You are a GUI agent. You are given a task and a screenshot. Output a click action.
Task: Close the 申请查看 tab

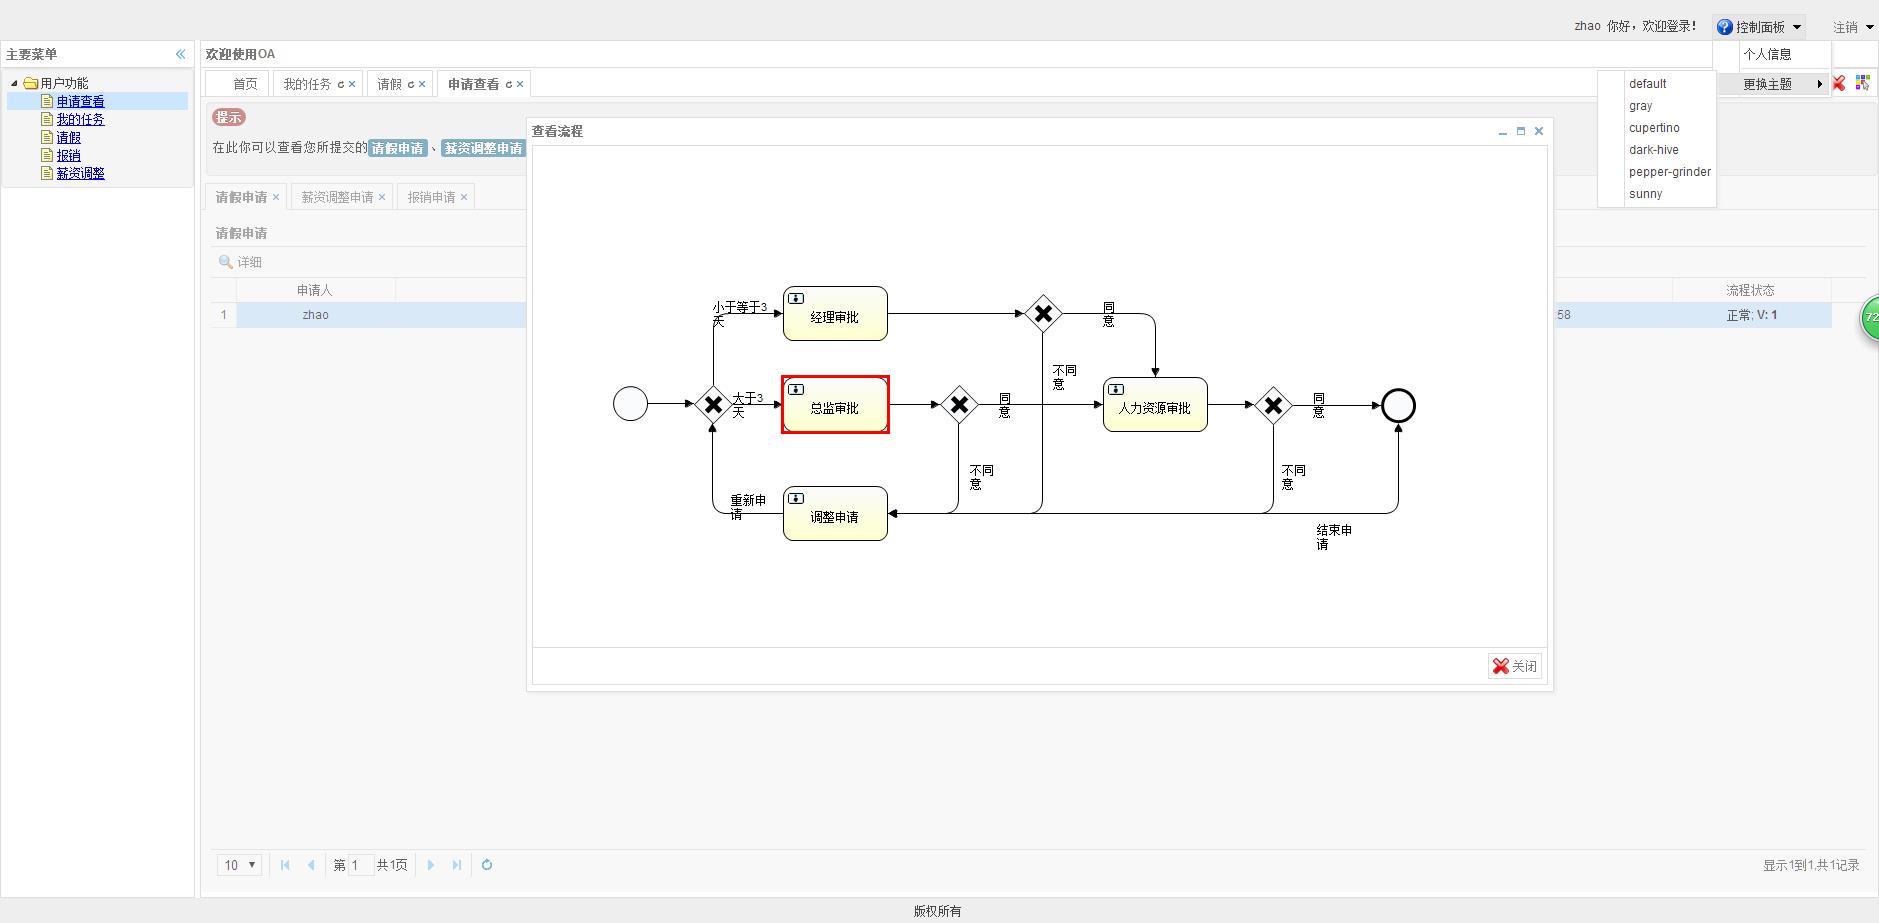(520, 85)
